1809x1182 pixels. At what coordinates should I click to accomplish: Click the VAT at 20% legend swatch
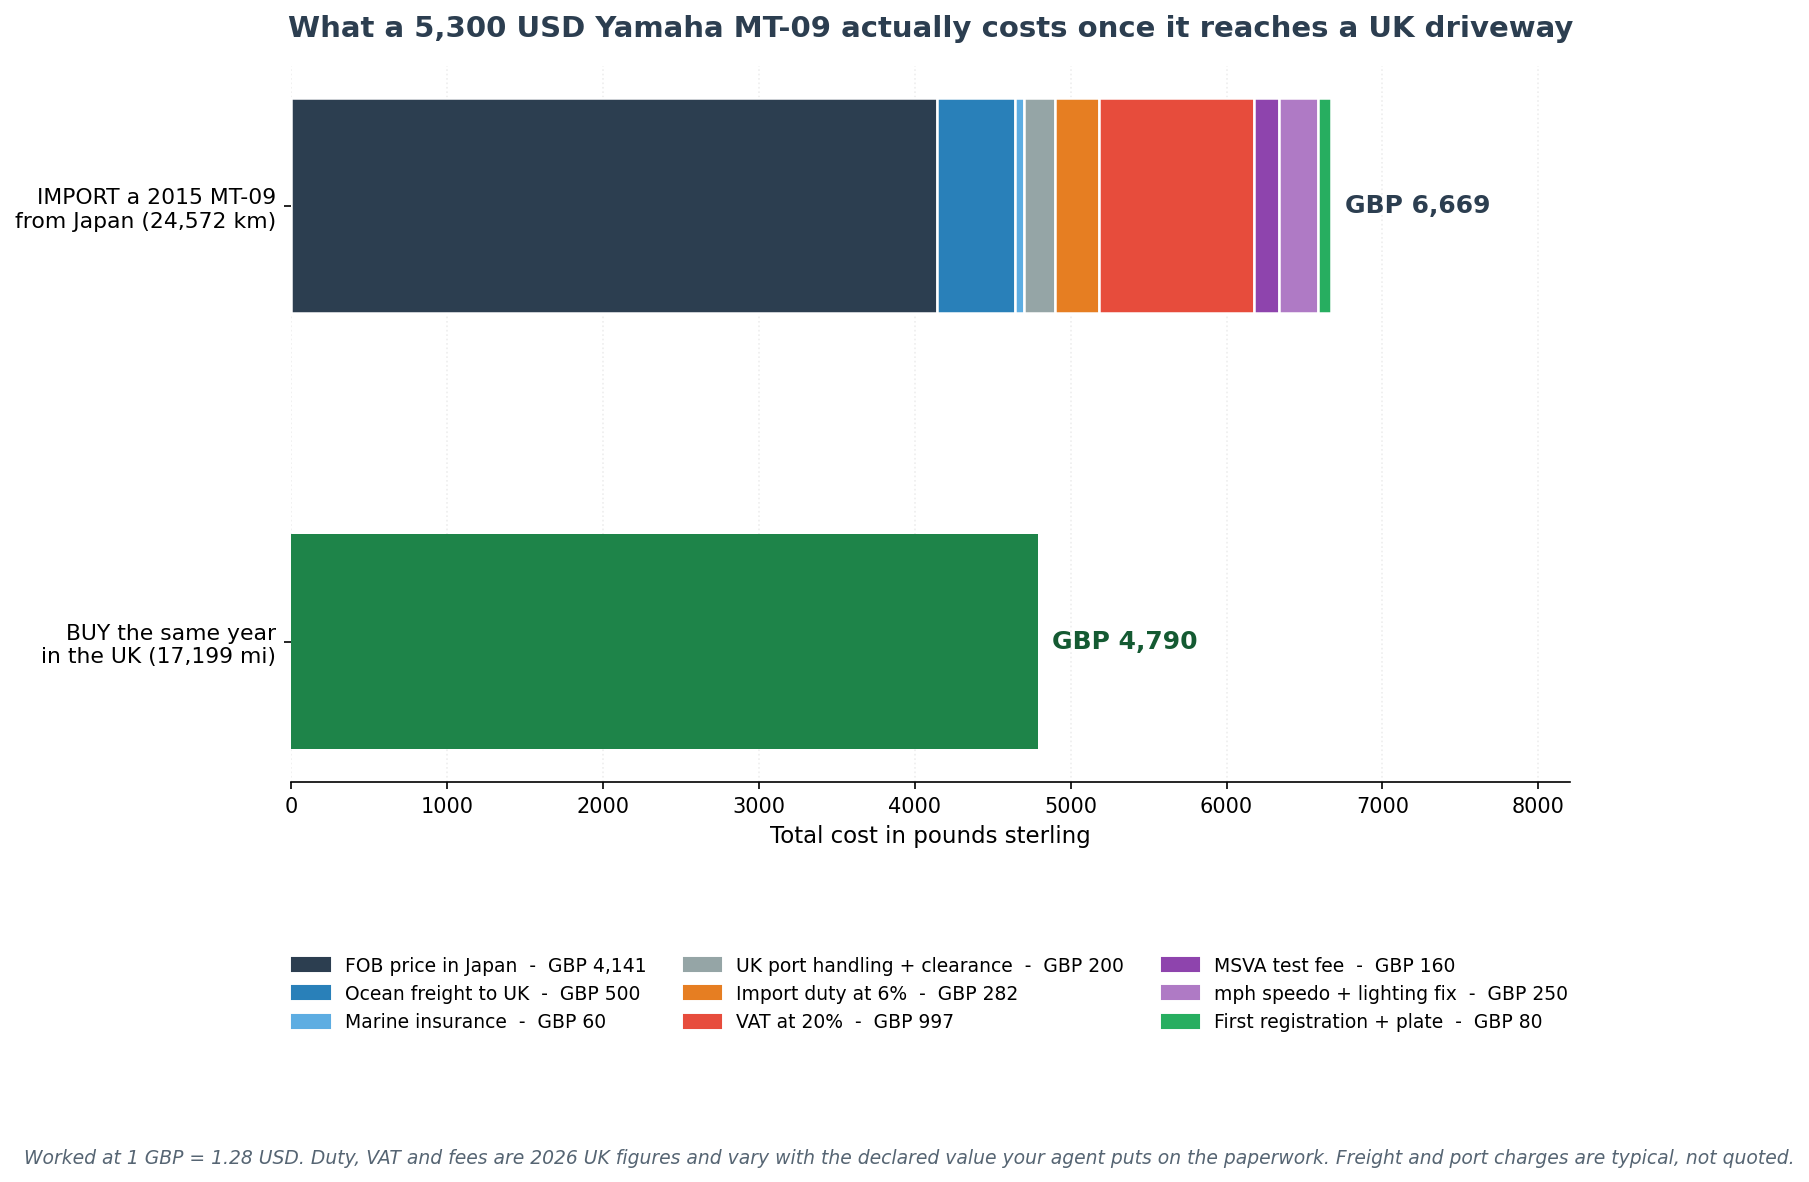tap(702, 1021)
